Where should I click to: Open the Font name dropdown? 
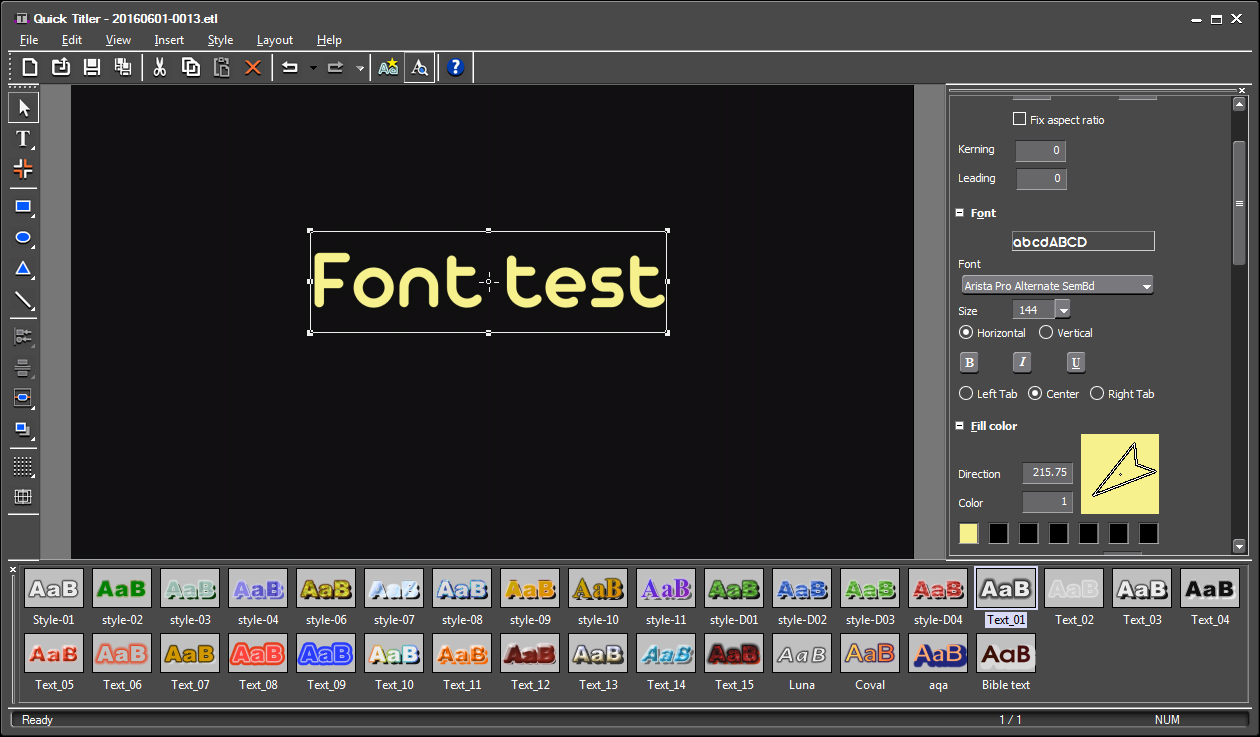pos(1146,286)
